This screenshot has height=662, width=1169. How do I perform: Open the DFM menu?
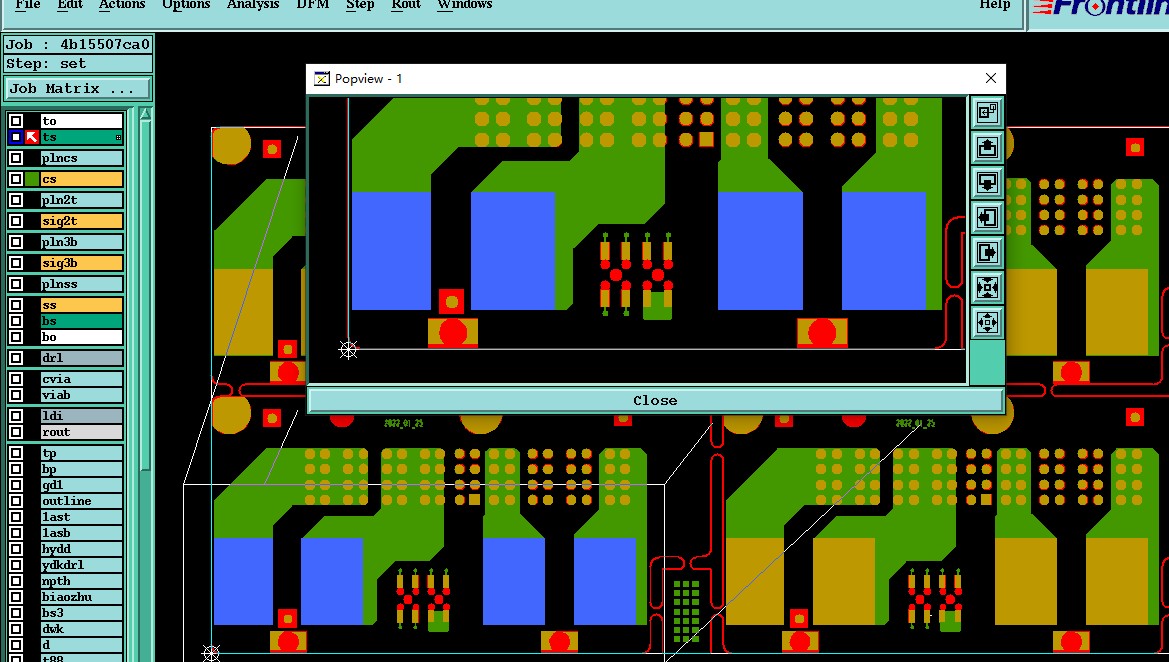coord(312,4)
